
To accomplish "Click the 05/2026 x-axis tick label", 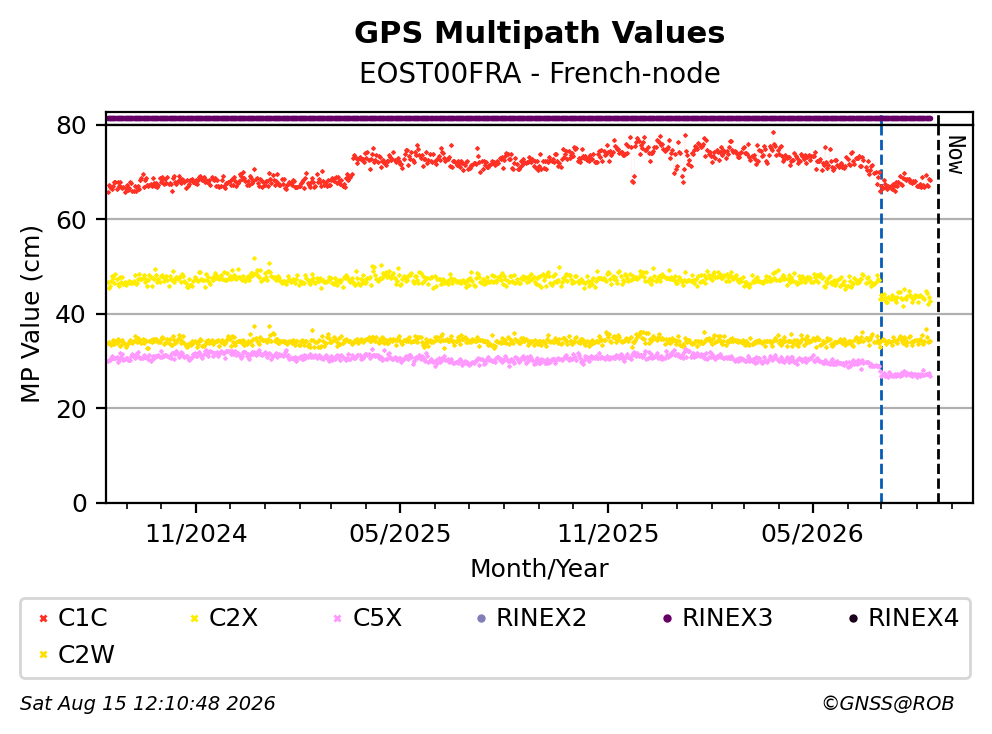I will click(812, 534).
